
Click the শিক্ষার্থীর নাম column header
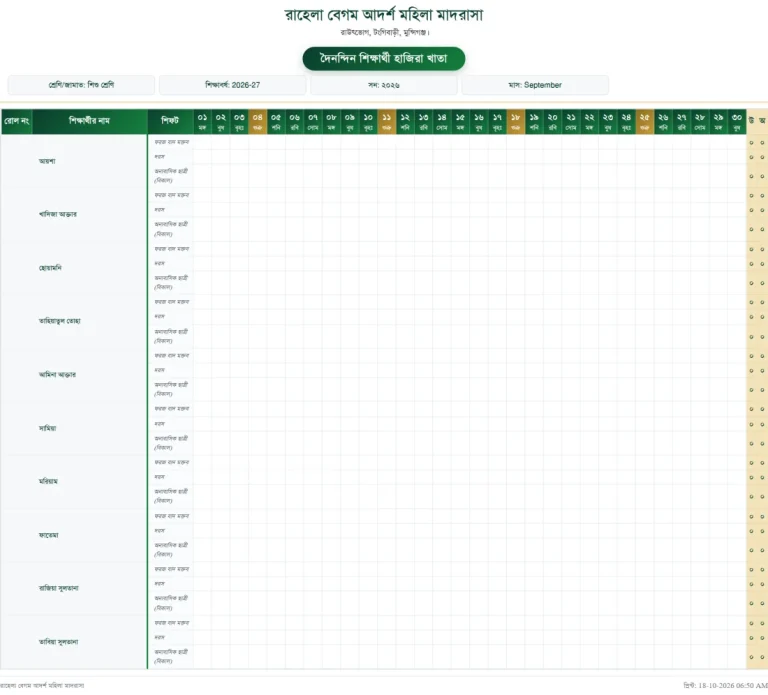pyautogui.click(x=90, y=121)
